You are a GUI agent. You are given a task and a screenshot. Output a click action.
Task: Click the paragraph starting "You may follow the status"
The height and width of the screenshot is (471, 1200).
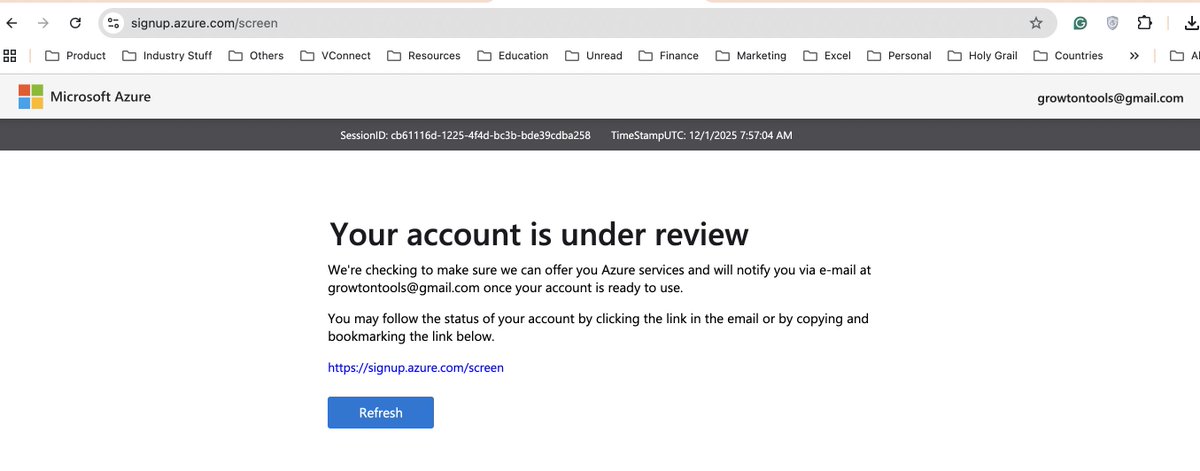pos(598,328)
